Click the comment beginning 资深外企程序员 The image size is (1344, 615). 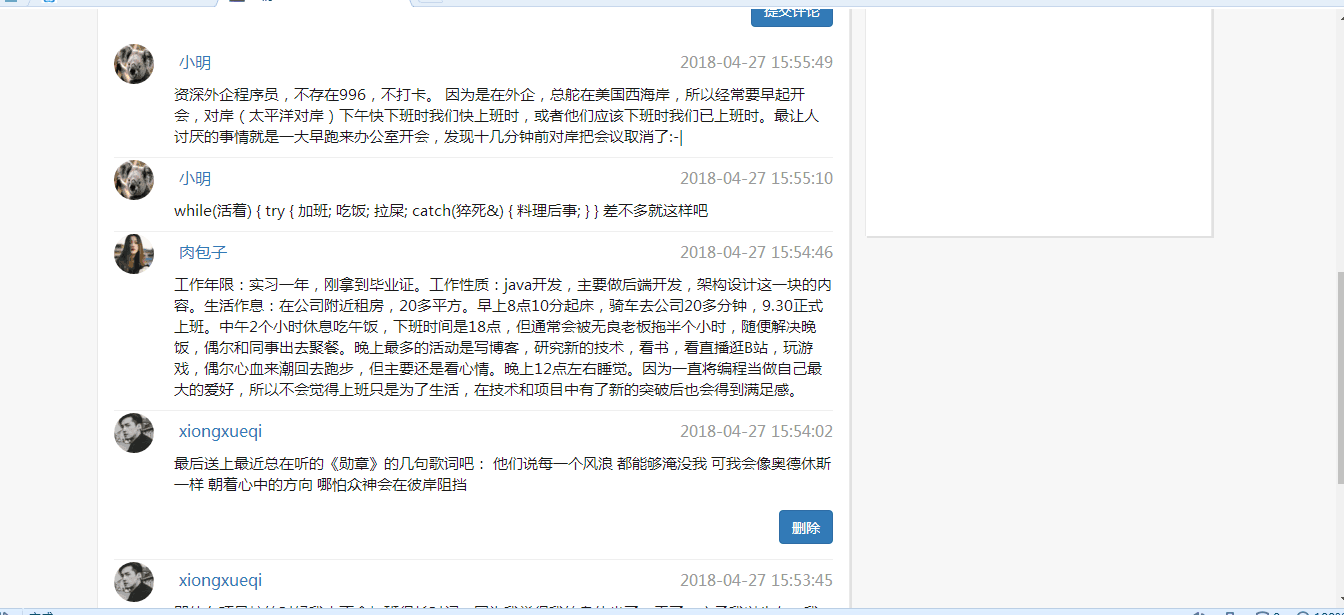click(x=497, y=116)
